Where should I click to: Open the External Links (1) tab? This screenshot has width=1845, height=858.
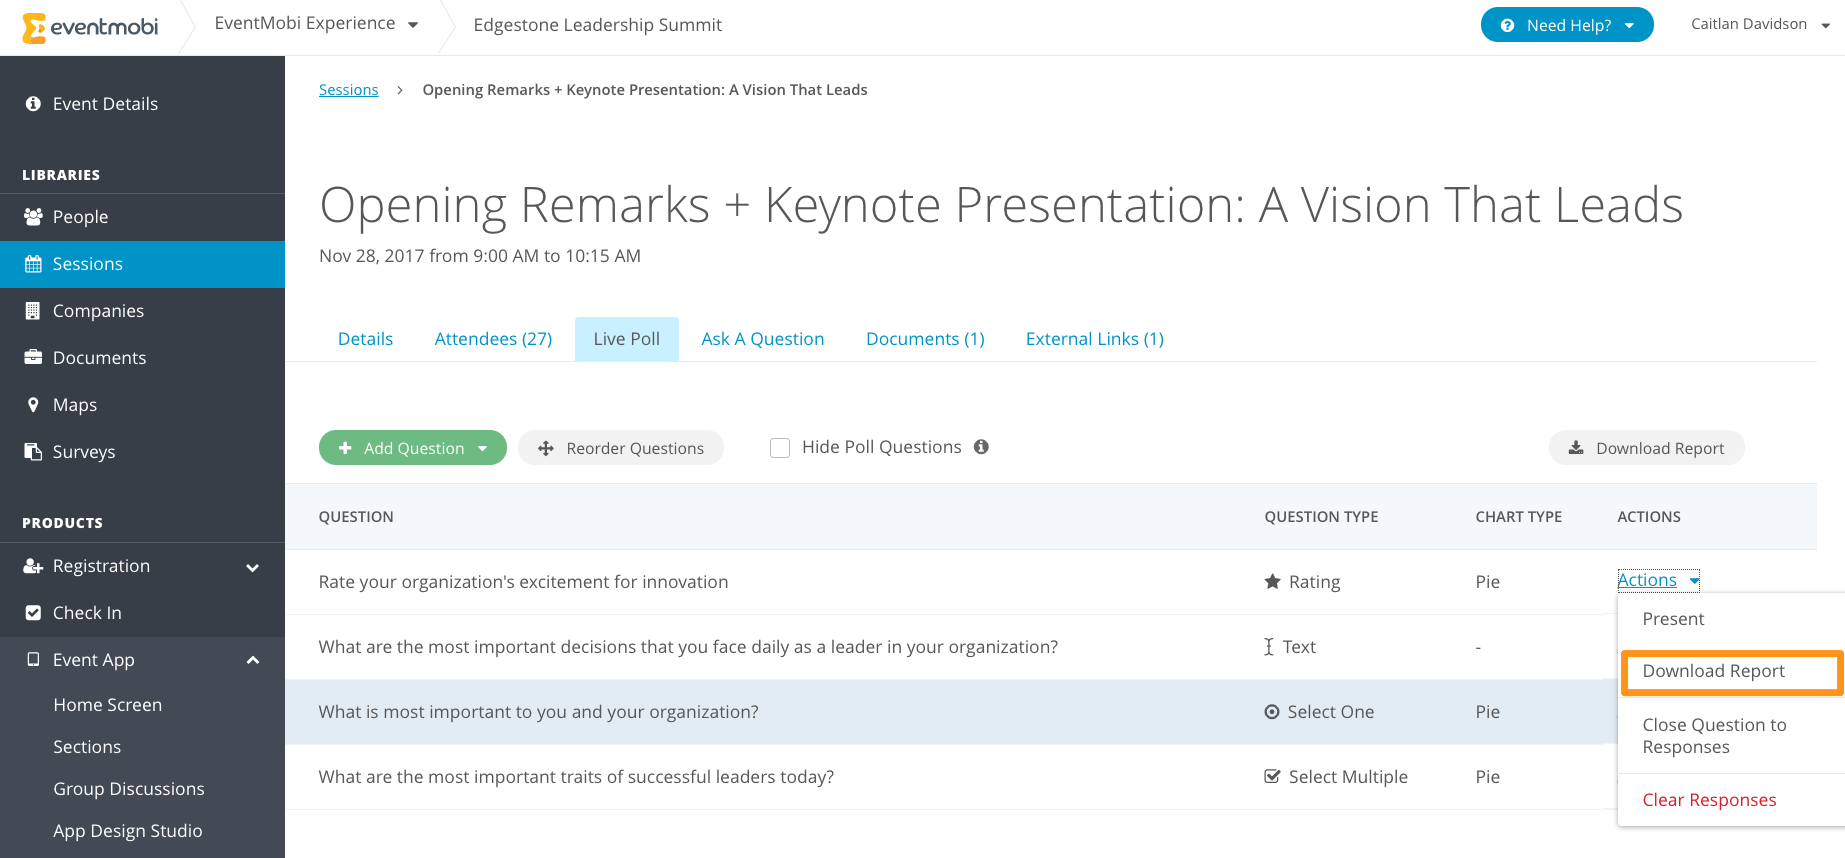tap(1095, 339)
